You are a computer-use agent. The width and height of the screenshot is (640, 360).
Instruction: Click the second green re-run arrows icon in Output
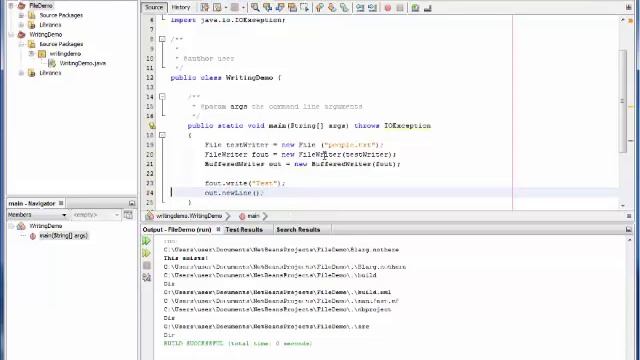[x=147, y=253]
